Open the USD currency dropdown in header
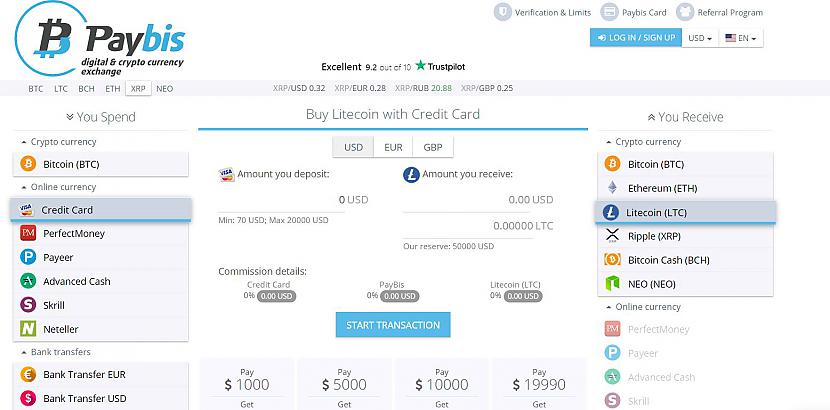This screenshot has height=410, width=830. click(700, 38)
